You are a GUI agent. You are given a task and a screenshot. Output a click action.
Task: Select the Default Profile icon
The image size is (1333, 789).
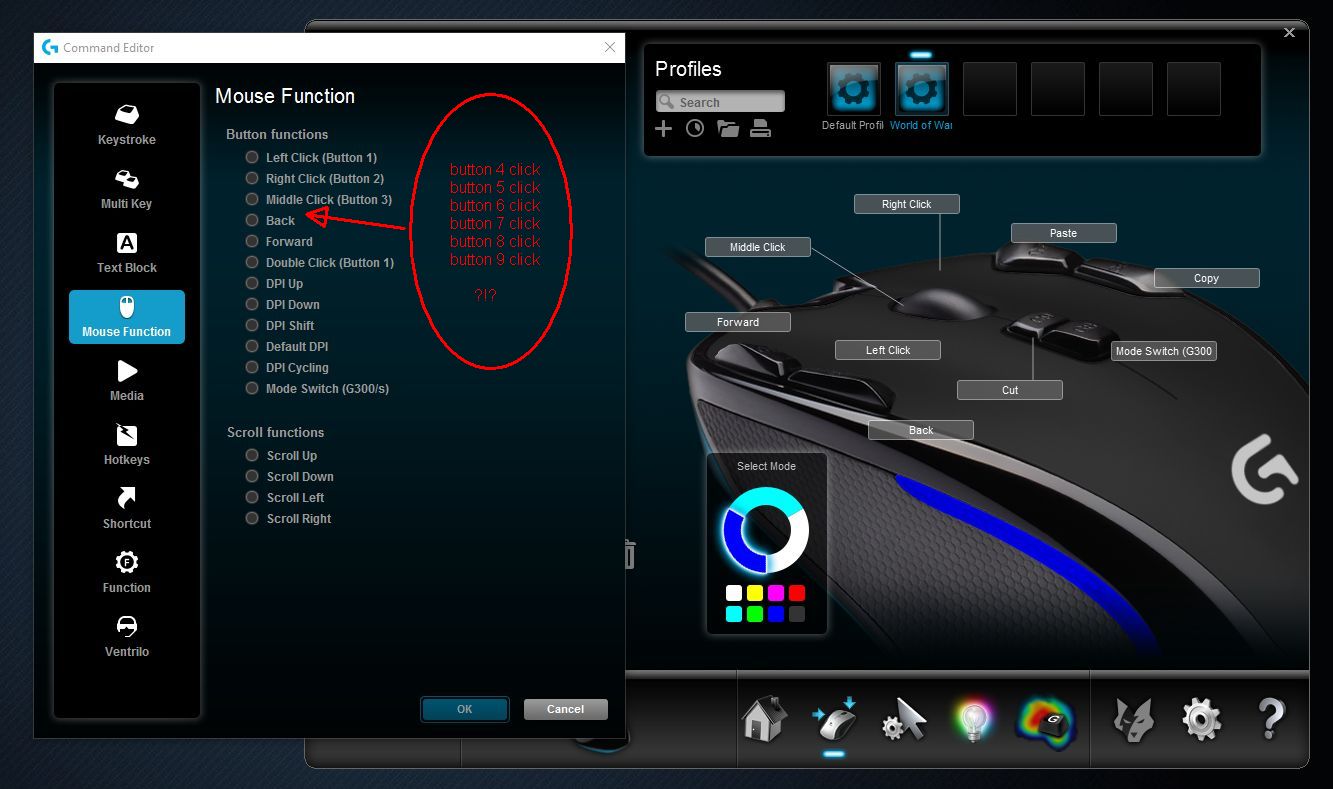pos(854,89)
